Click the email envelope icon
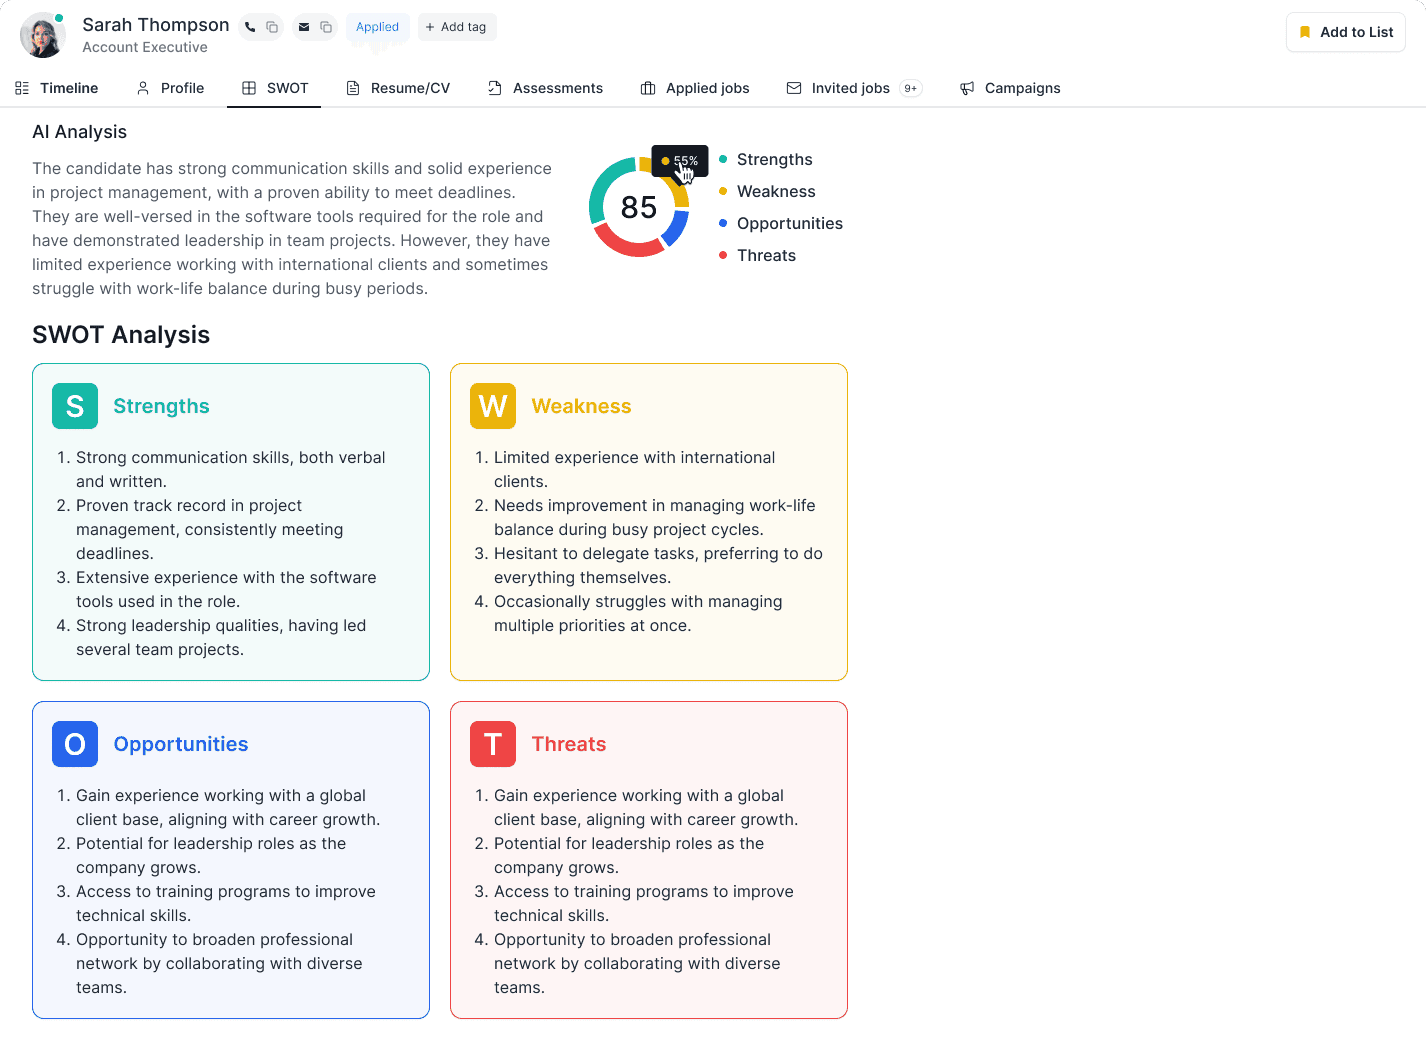 (304, 27)
